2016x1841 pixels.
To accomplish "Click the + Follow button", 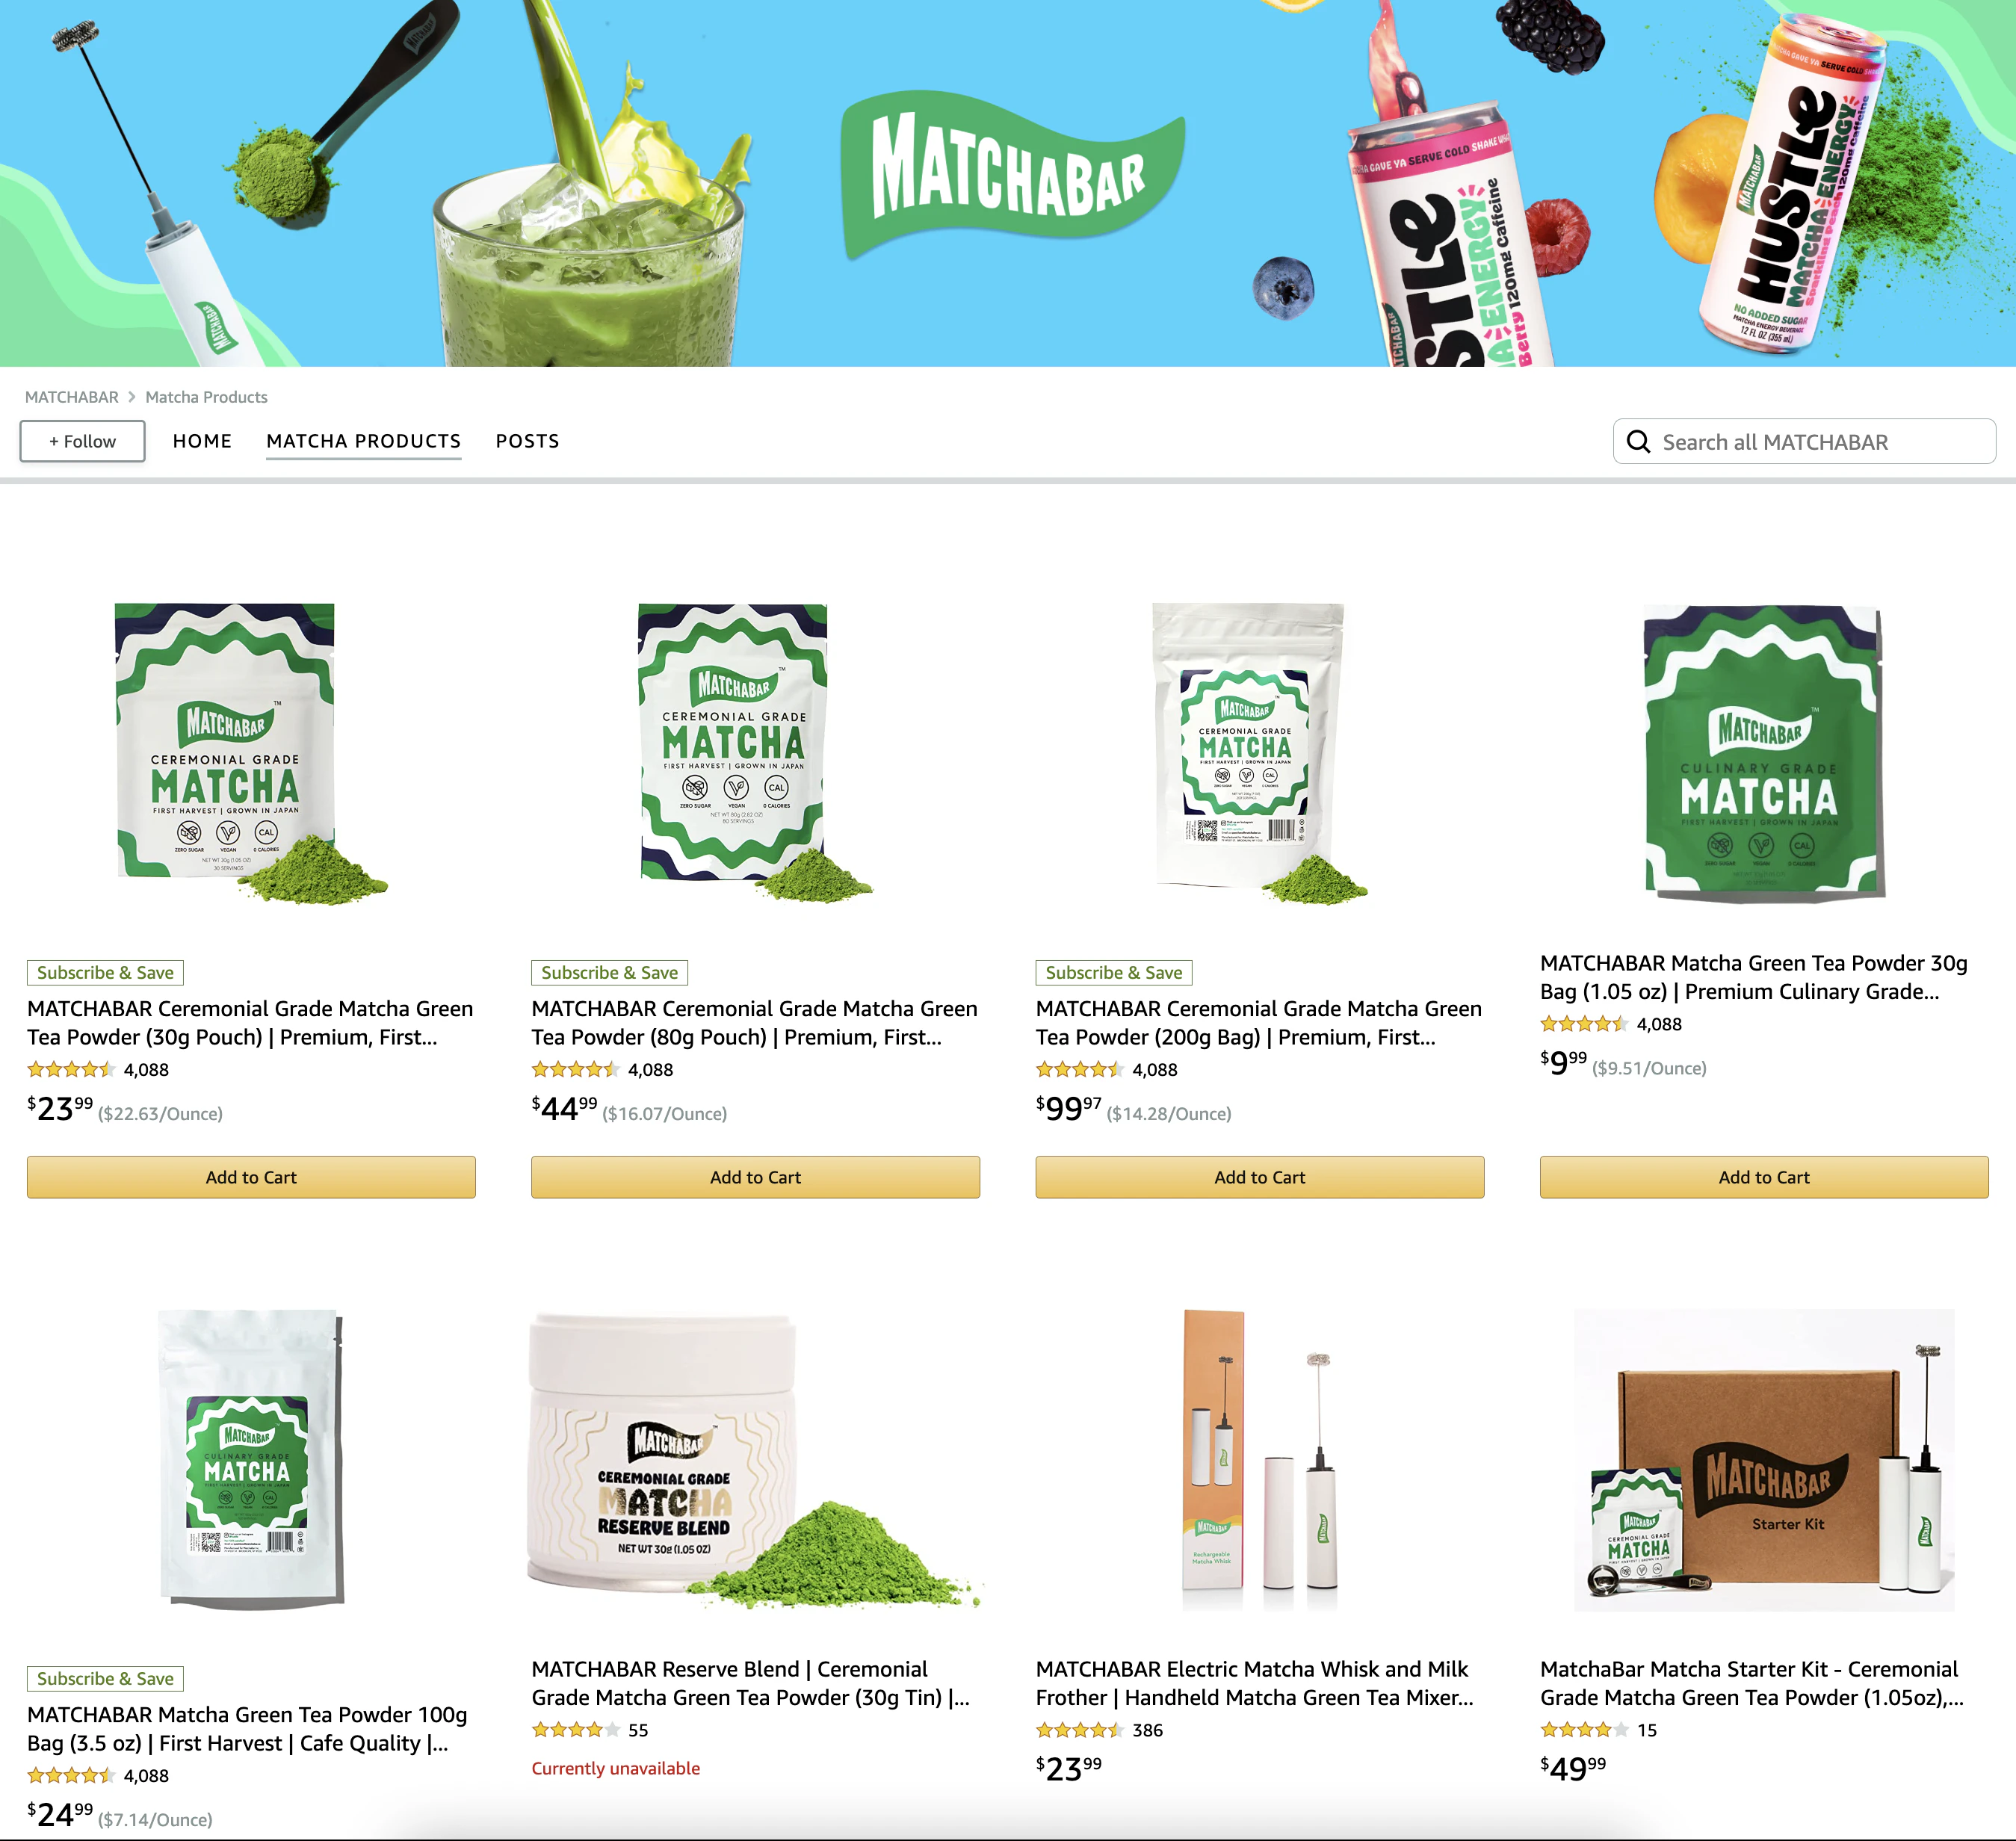I will click(83, 441).
